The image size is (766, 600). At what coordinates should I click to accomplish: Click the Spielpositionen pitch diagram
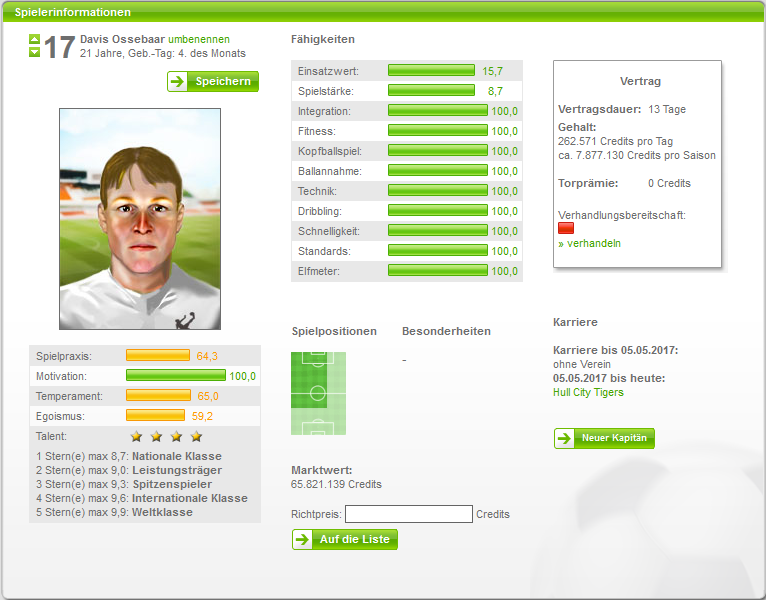(319, 393)
